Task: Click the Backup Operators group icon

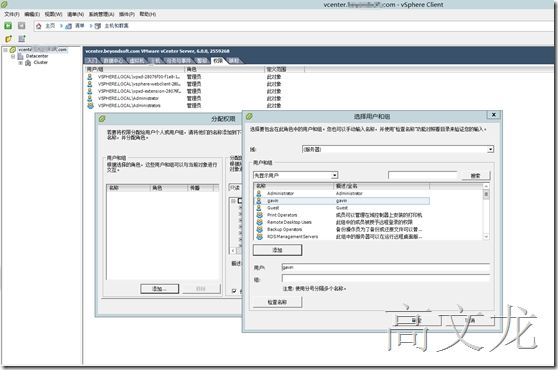Action: 259,229
